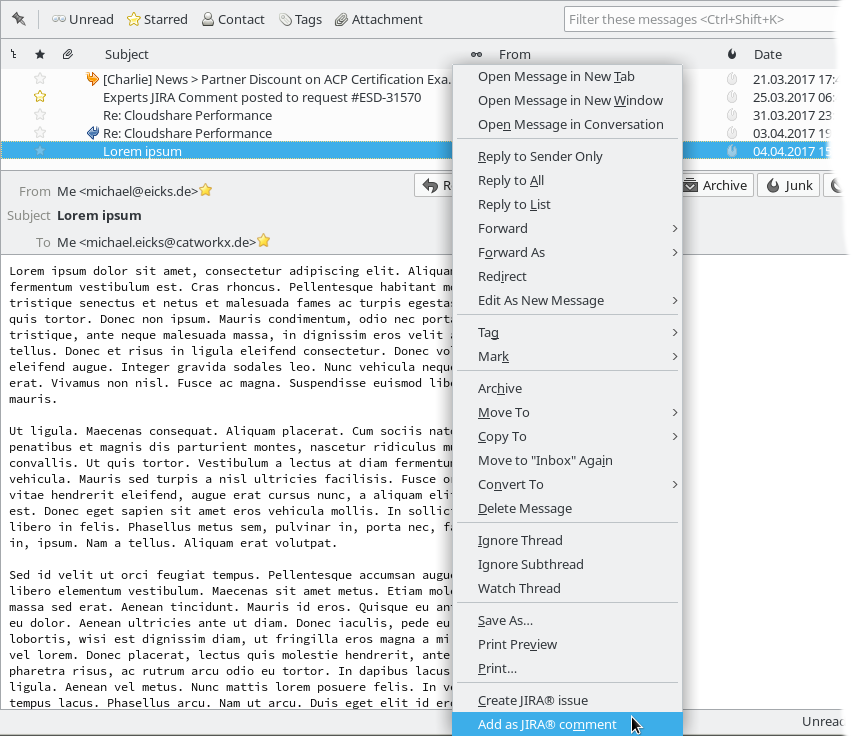Click the junk flame column header icon
This screenshot has width=859, height=736.
[x=732, y=54]
